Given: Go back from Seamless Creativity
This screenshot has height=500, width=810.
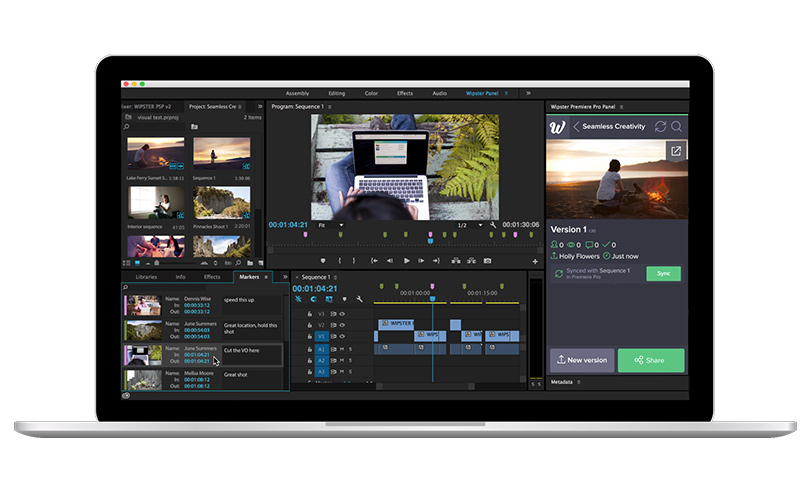Looking at the screenshot, I should click(576, 127).
